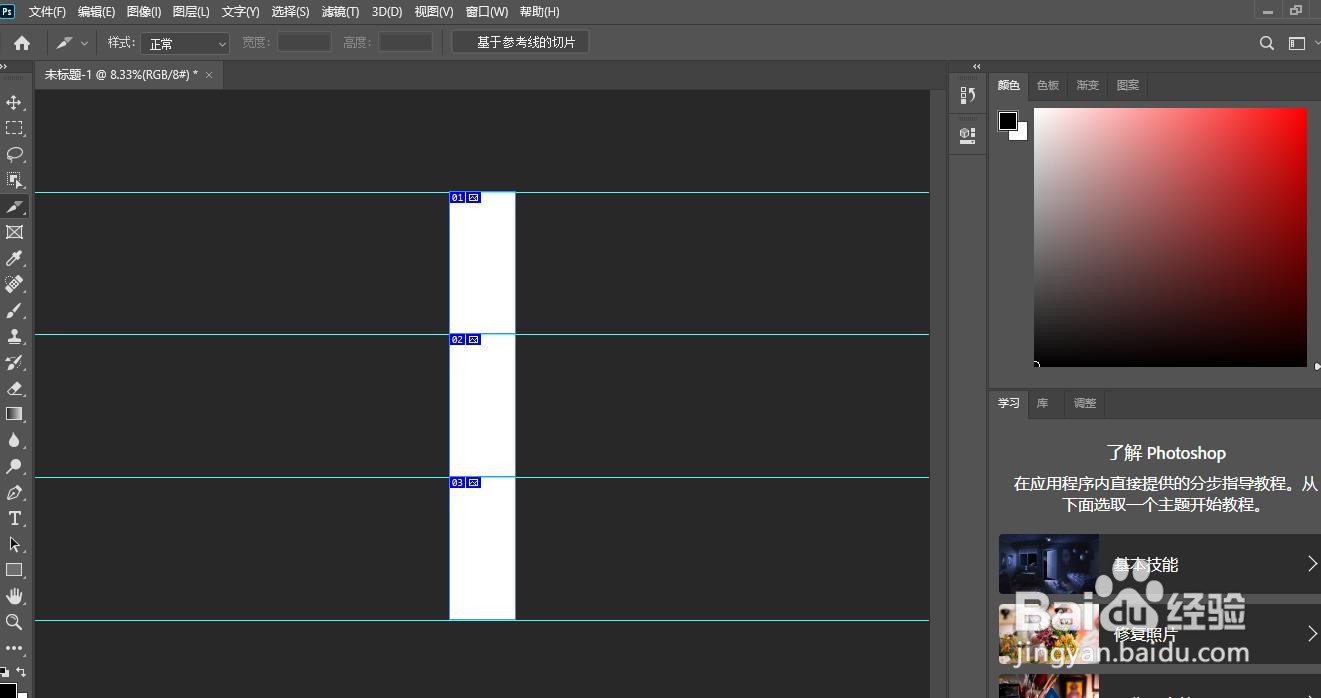Select the Hand tool
1321x698 pixels.
click(x=14, y=596)
